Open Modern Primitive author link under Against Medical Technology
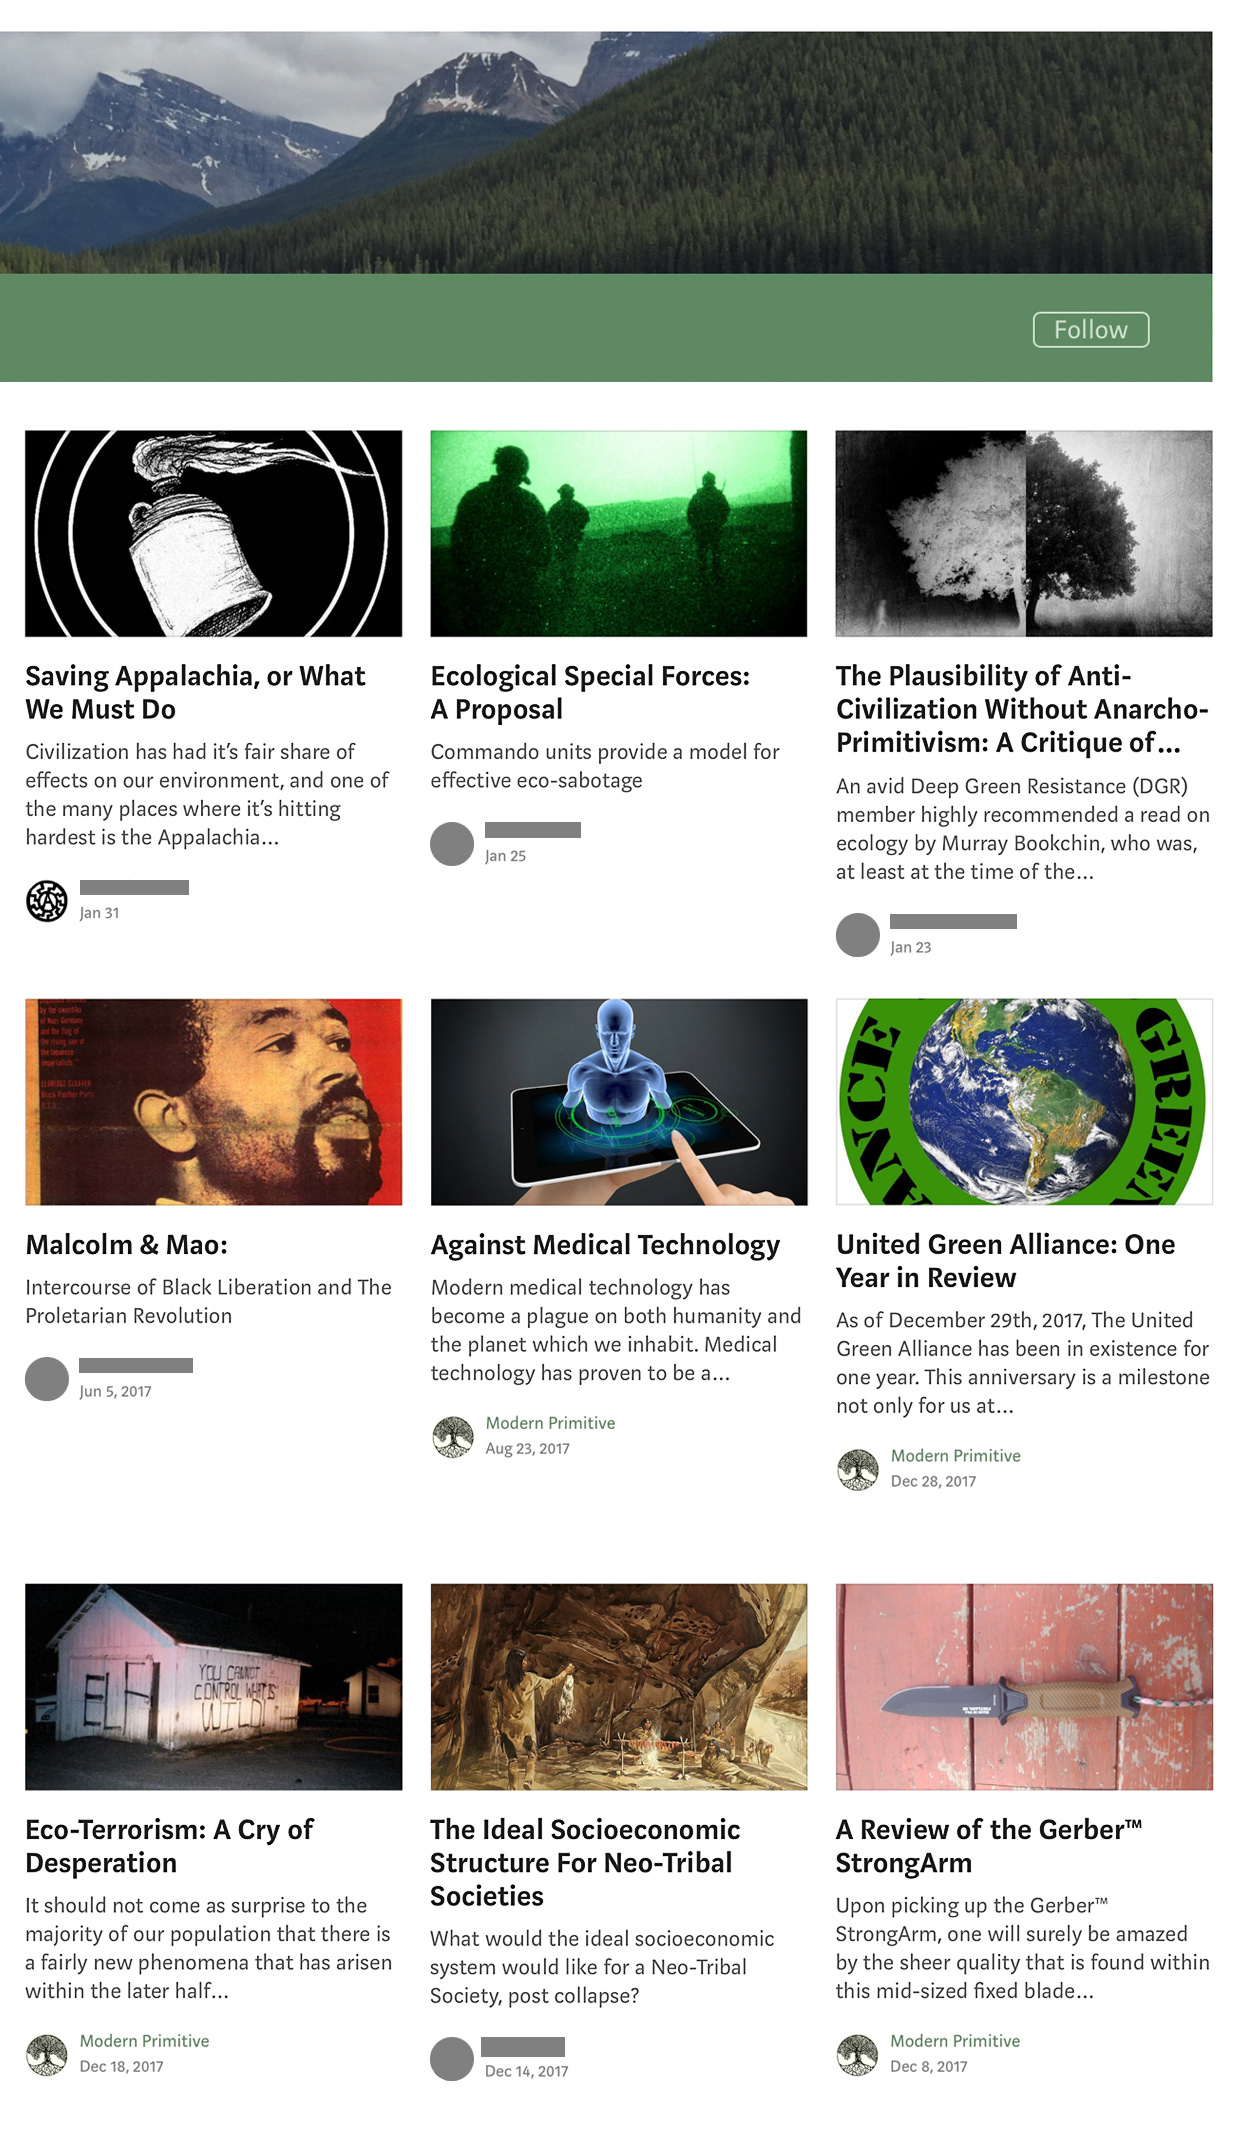The width and height of the screenshot is (1238, 2153). (550, 1423)
